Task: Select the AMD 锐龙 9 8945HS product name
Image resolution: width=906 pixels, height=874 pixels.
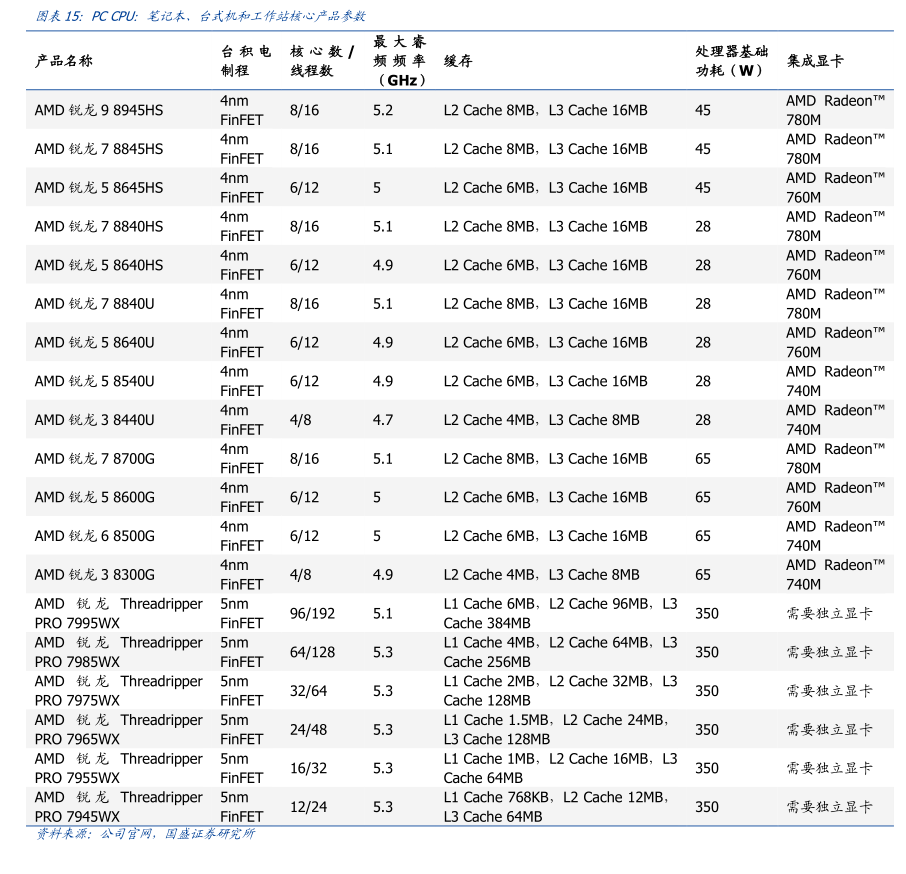Action: coord(98,110)
